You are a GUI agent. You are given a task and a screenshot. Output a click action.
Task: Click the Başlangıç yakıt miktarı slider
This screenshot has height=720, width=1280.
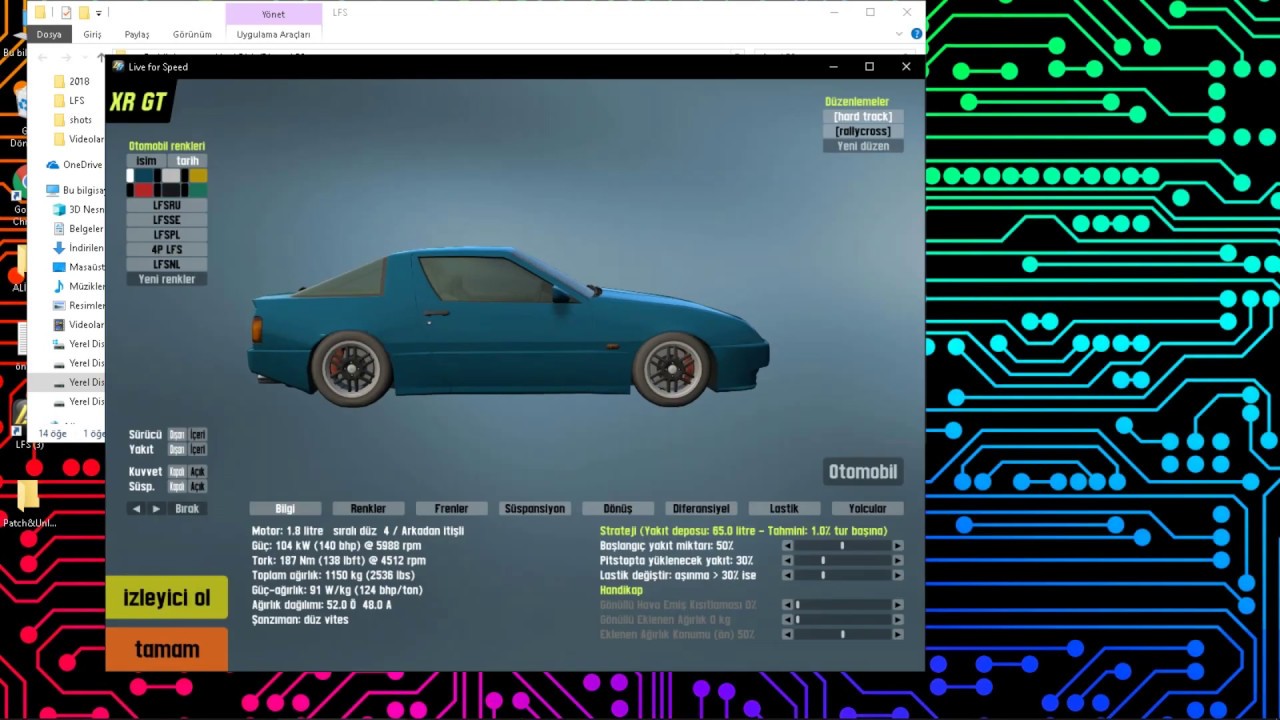(x=843, y=546)
